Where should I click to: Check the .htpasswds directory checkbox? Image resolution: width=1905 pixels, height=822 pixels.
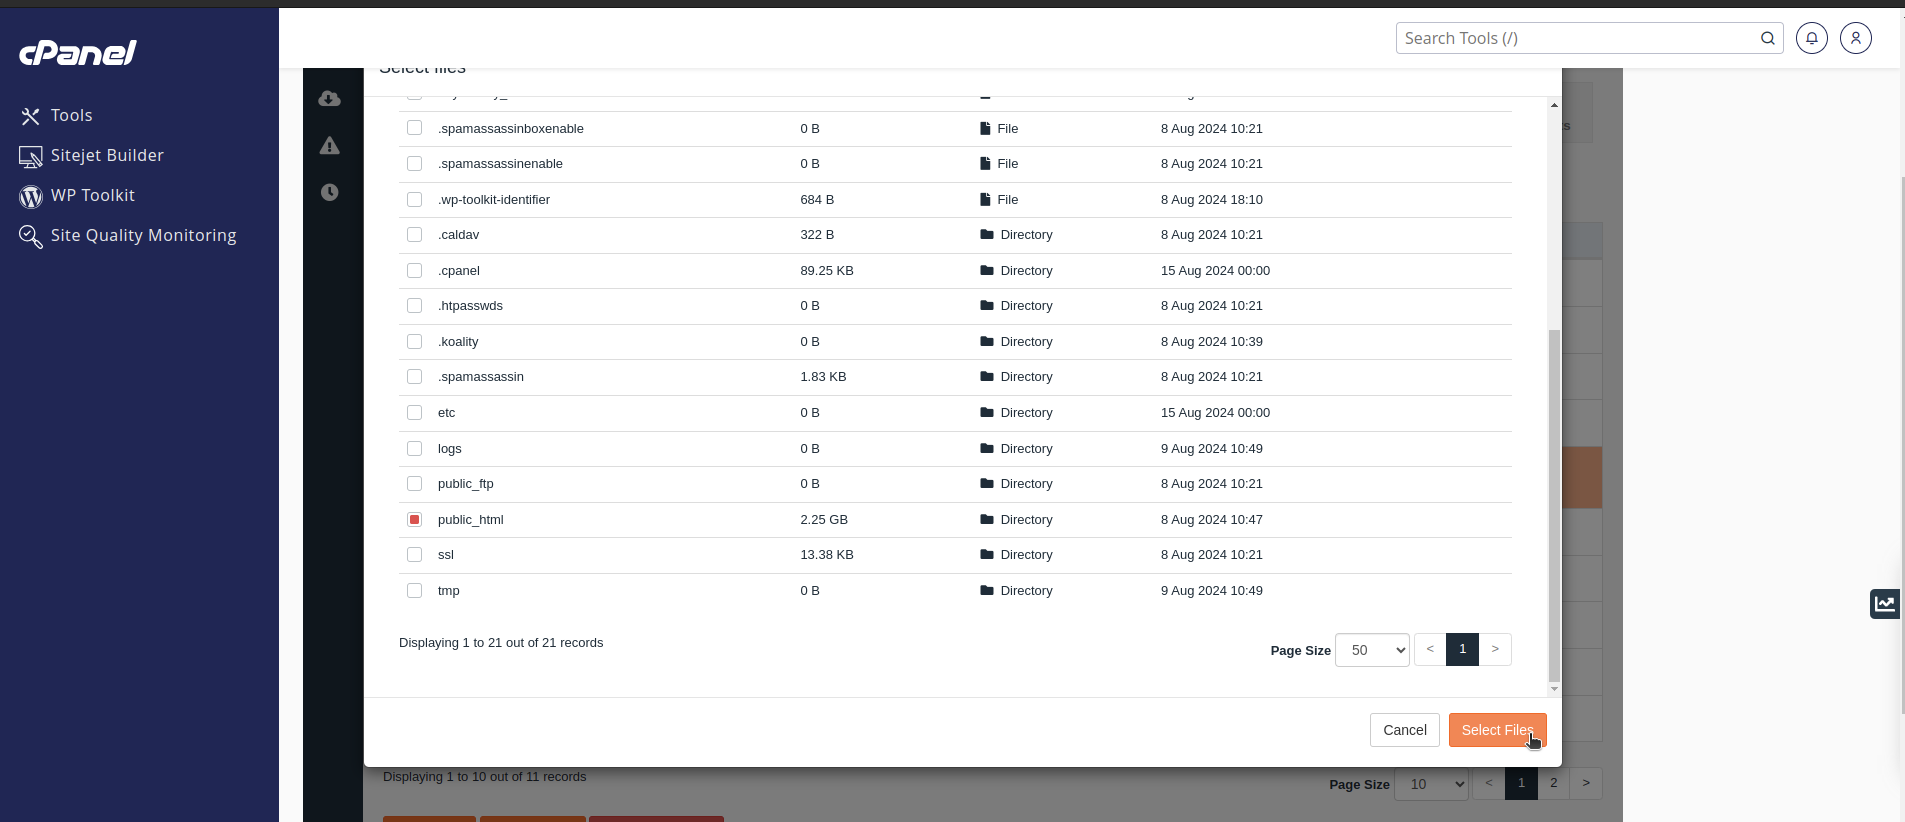click(414, 305)
